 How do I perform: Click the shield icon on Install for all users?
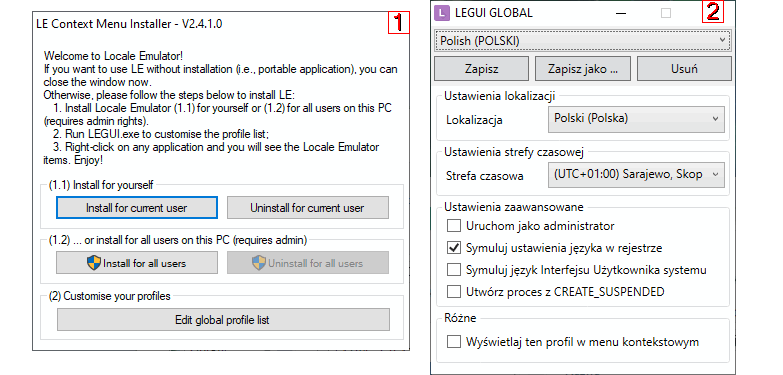tap(94, 263)
